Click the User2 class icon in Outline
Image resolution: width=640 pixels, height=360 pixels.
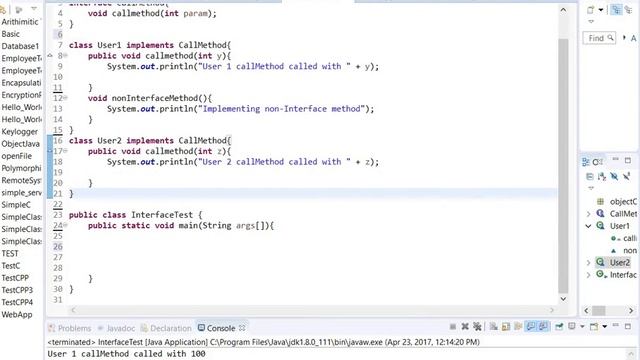(x=600, y=262)
